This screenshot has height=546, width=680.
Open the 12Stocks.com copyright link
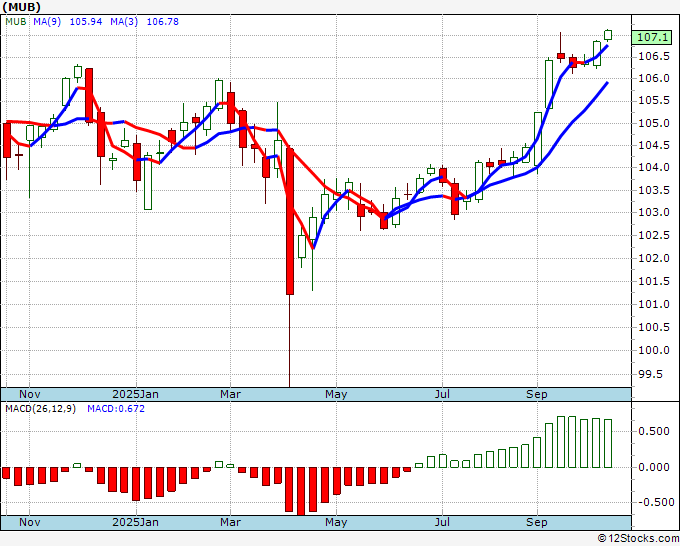(x=638, y=539)
